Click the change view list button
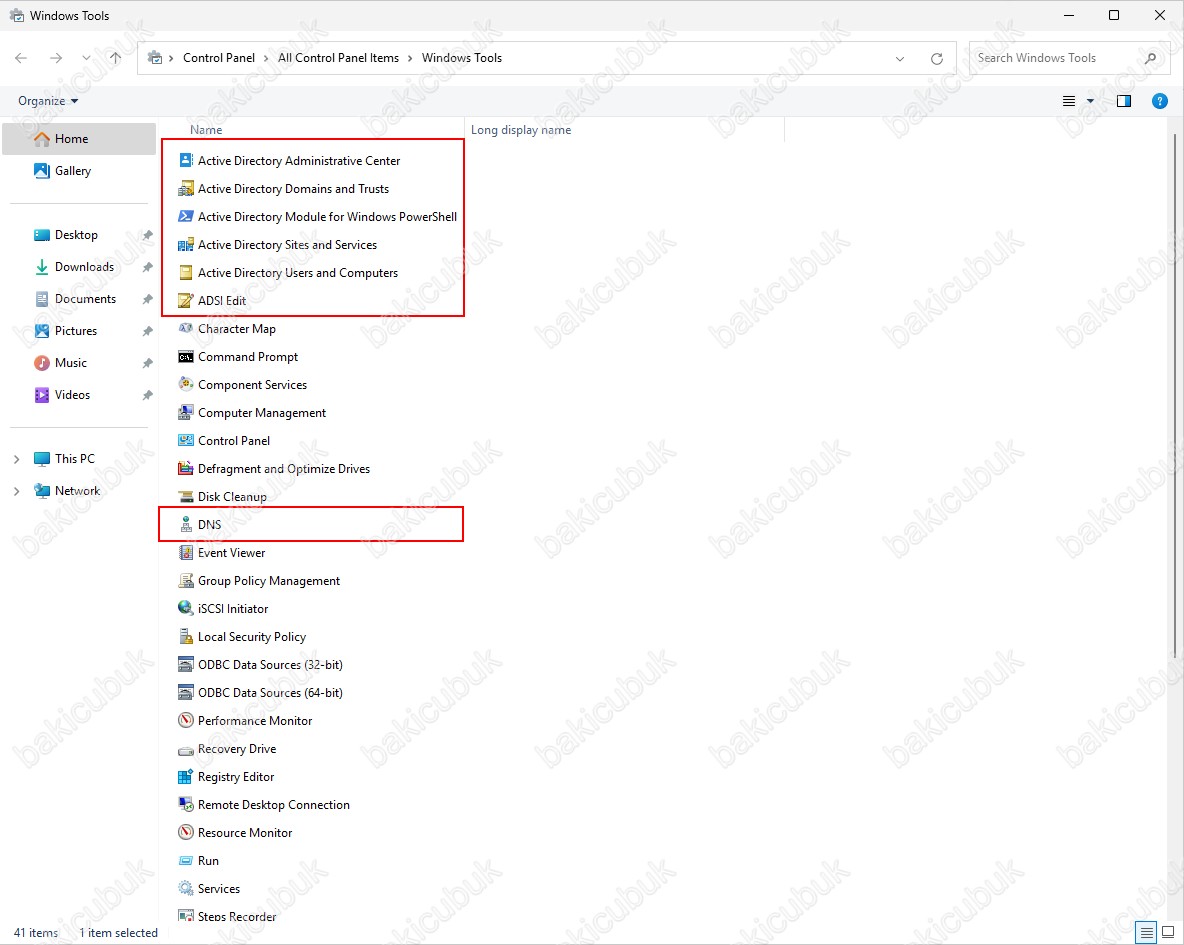 [1069, 101]
